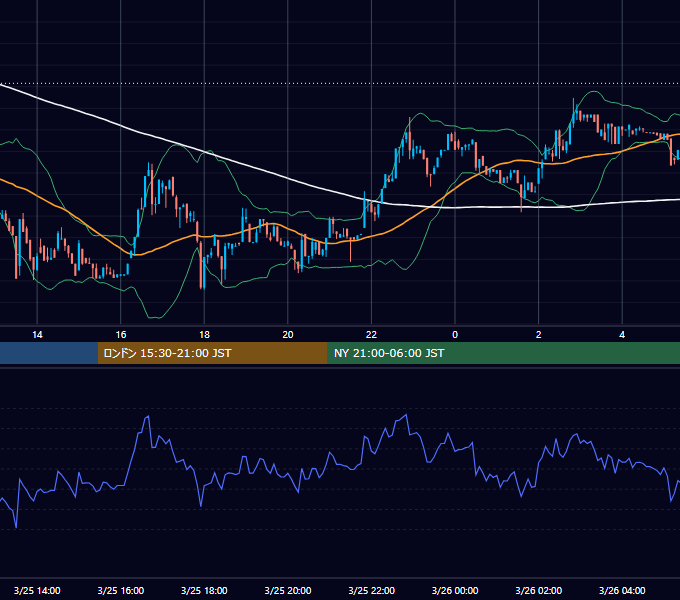This screenshot has width=680, height=600.
Task: Click the 3/25 22:00 date label
Action: [x=372, y=590]
